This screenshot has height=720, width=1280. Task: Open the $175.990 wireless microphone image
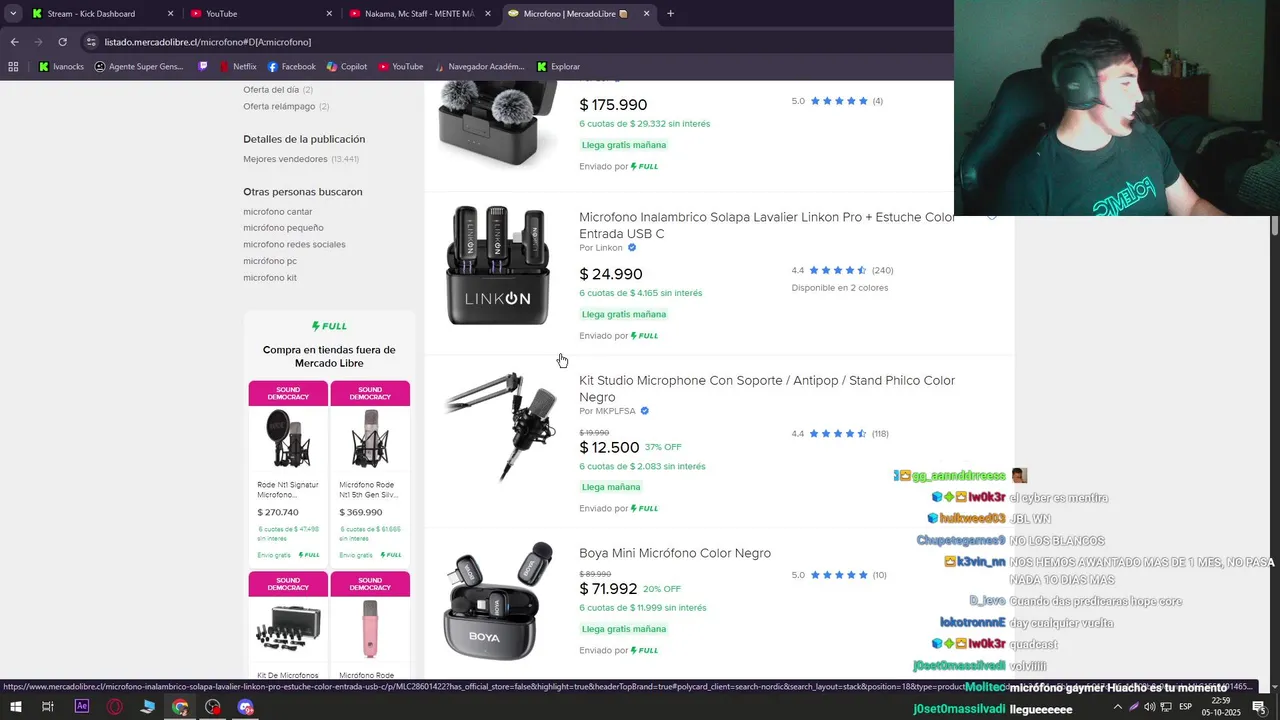click(497, 125)
